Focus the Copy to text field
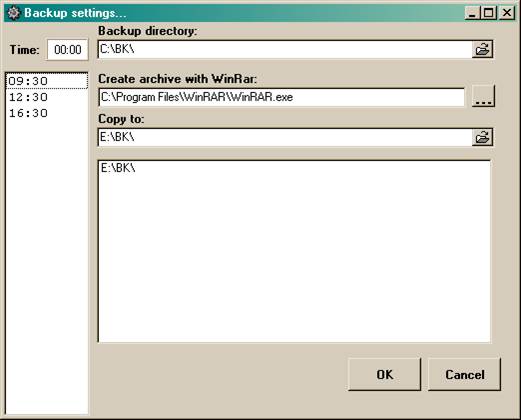521x420 pixels. pos(285,137)
